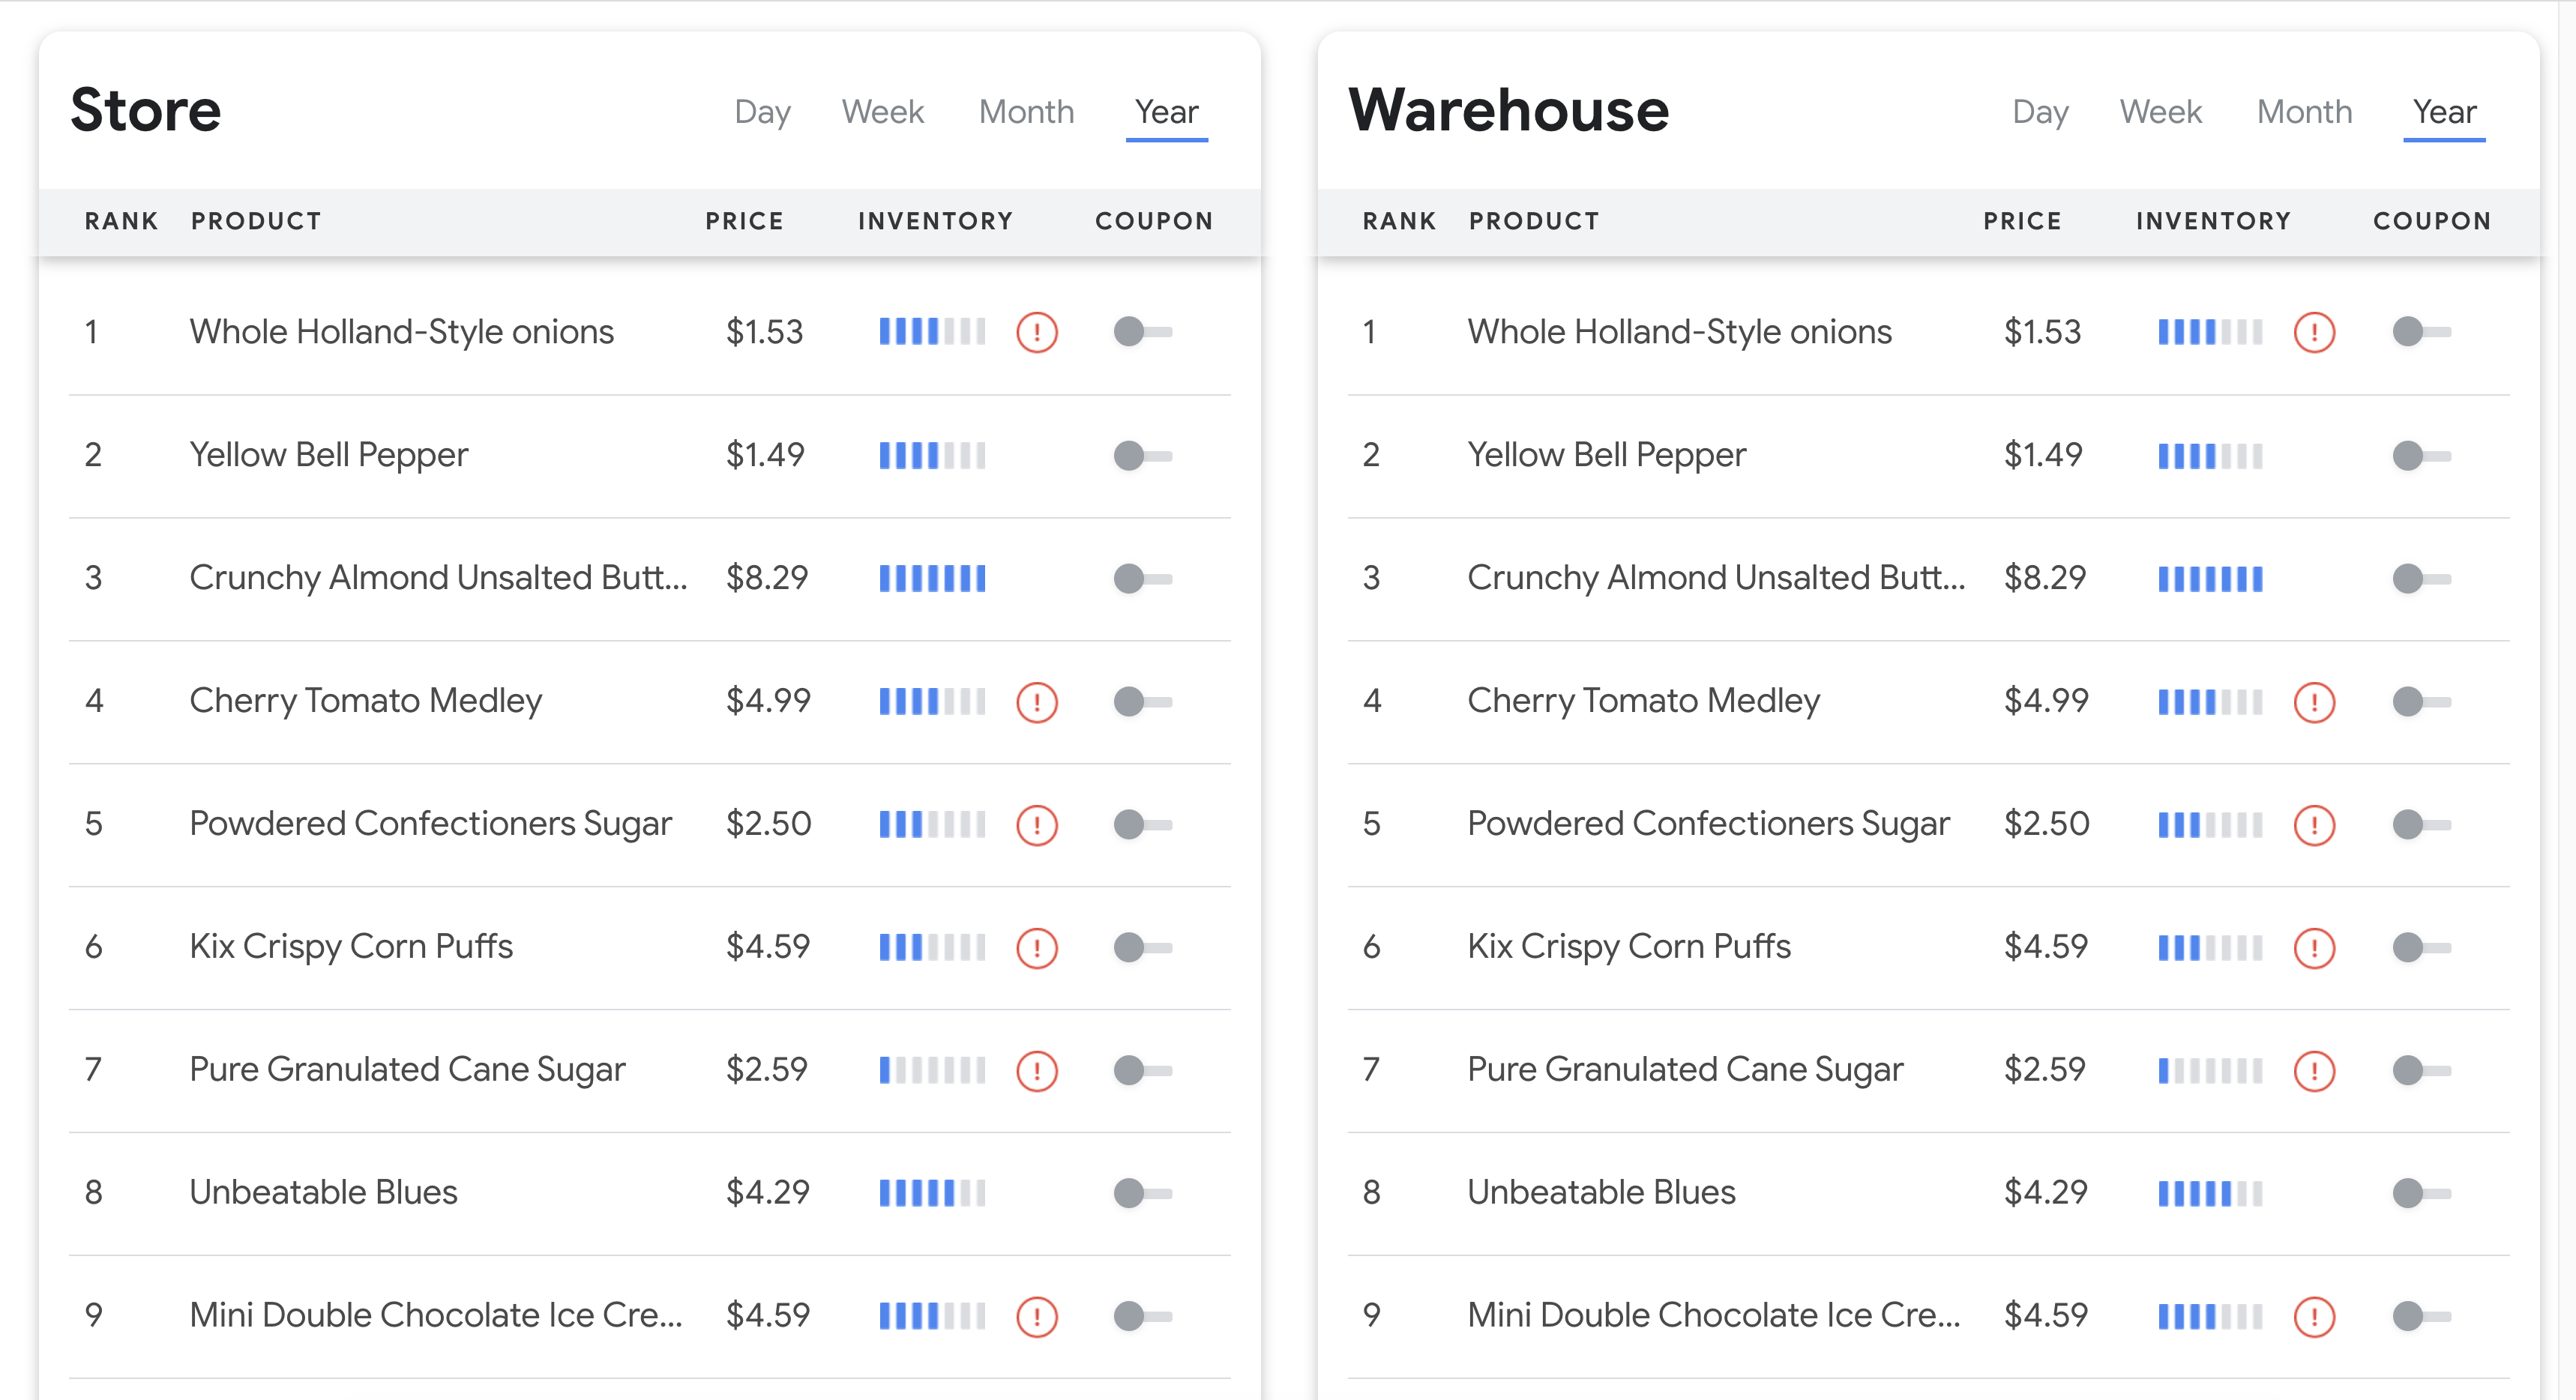Open the warning for Whole Holland-Style onions in Warehouse
2576x1400 pixels.
pos(2314,331)
